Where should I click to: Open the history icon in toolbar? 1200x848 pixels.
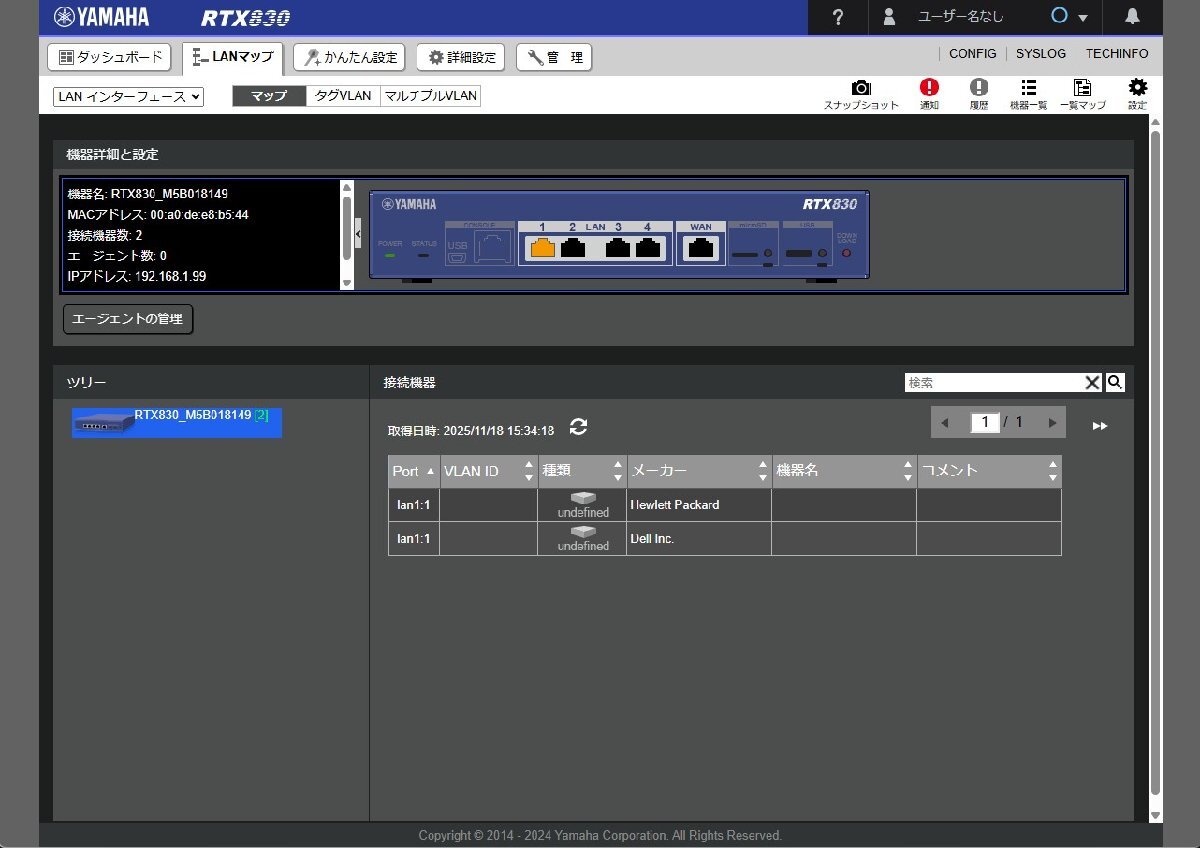[978, 89]
